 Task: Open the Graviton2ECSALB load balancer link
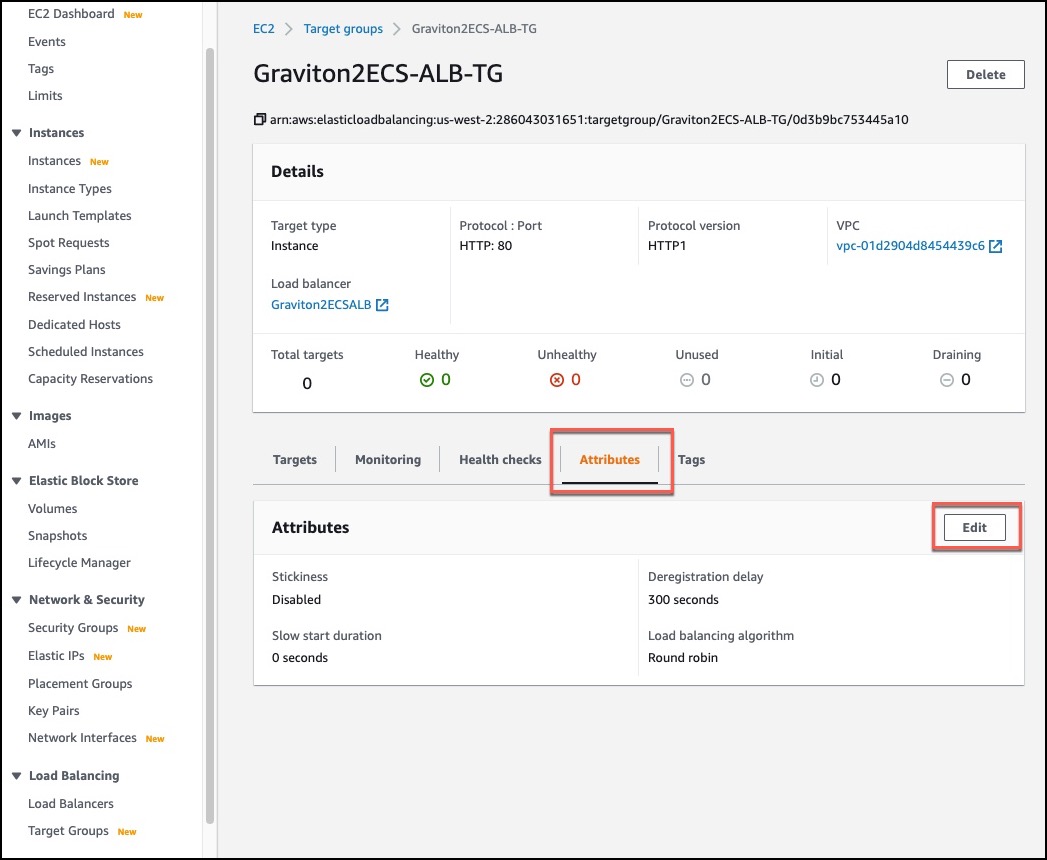click(321, 304)
